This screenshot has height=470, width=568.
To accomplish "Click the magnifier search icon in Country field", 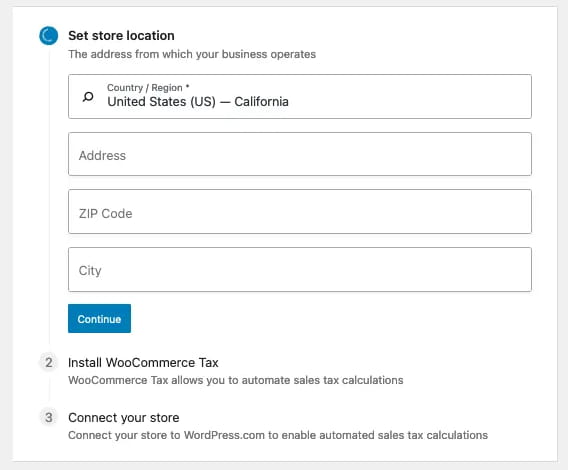I will [88, 97].
